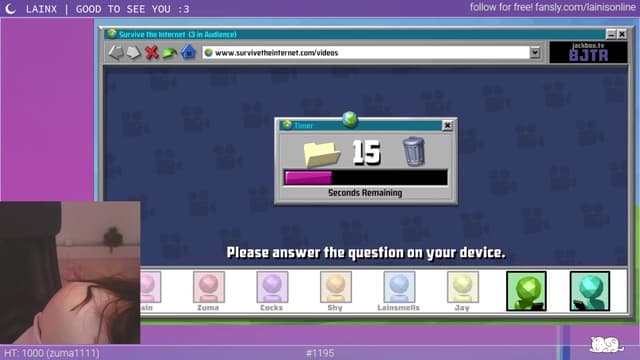Viewport: 640px width, 360px height.
Task: Click the yellow folder icon in Timer
Action: click(322, 153)
